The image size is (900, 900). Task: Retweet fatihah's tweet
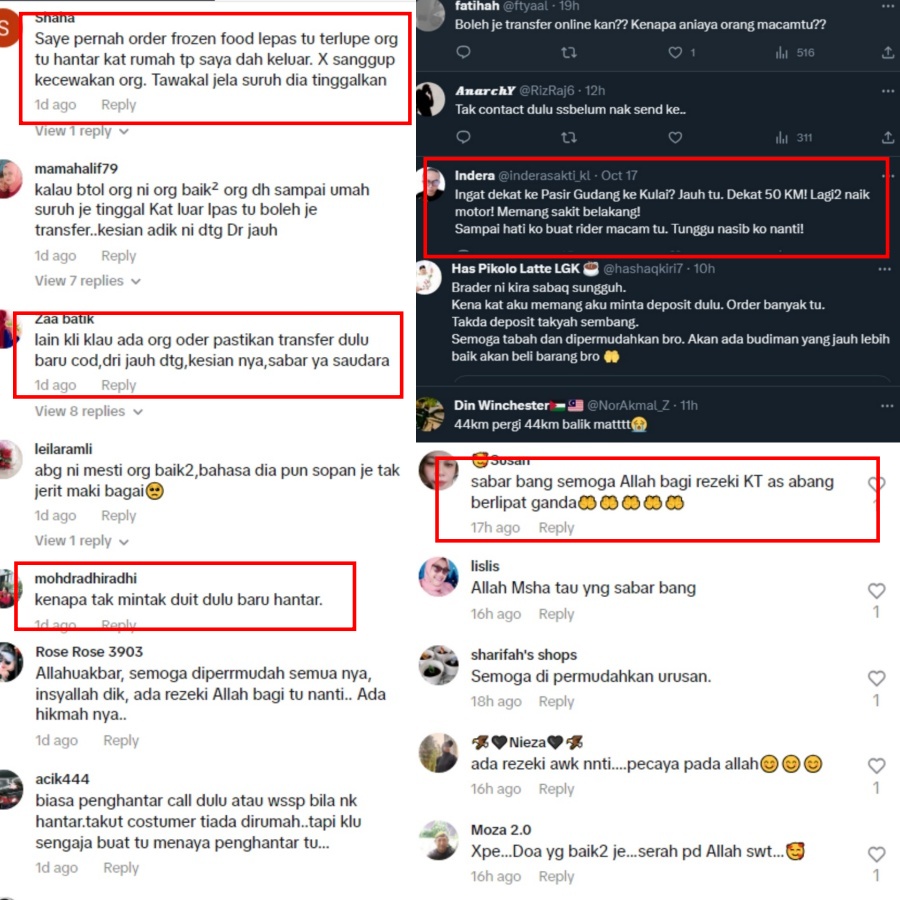[x=569, y=53]
